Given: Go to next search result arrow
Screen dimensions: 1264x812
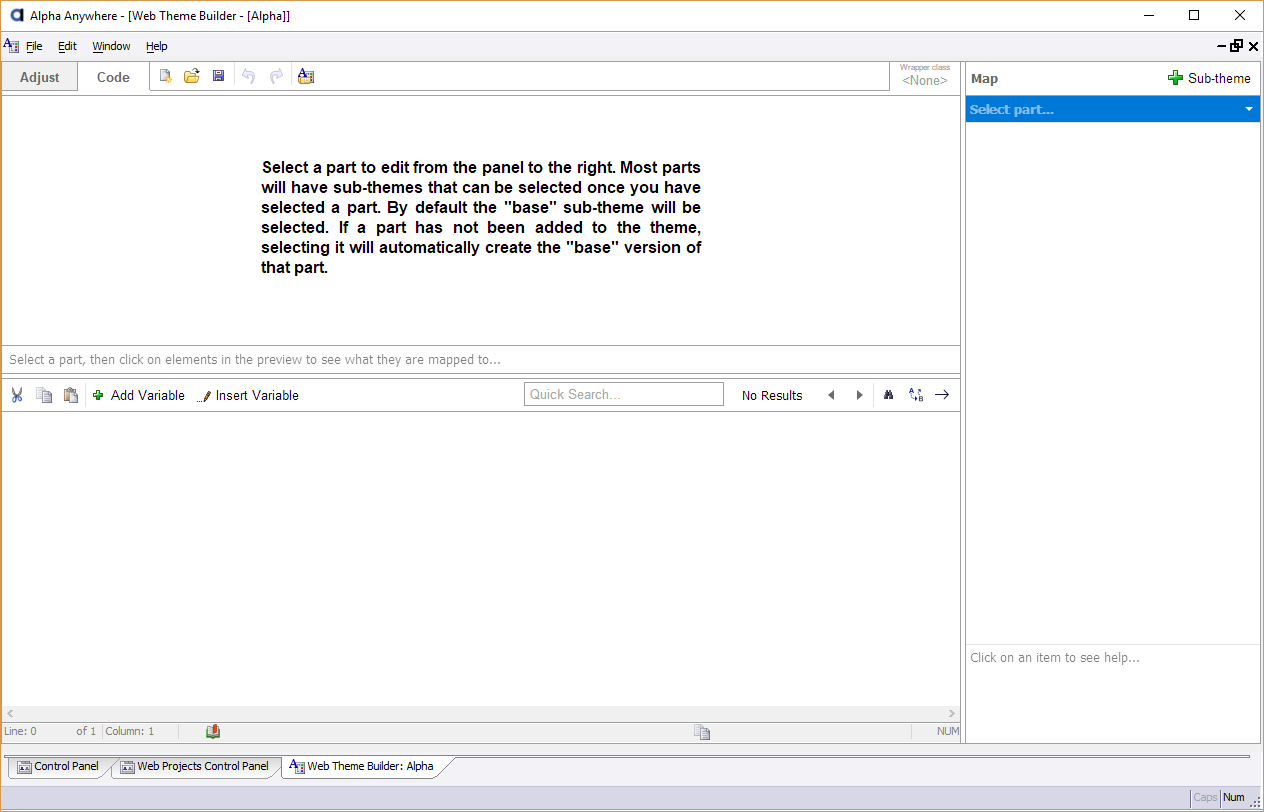Looking at the screenshot, I should (859, 395).
